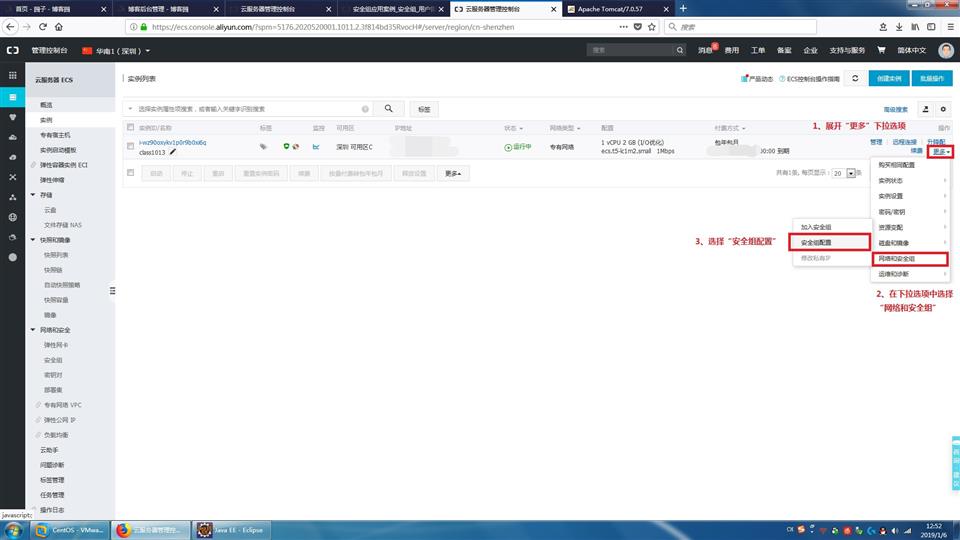Choose 安全组配置 in the submenu

tap(830, 242)
